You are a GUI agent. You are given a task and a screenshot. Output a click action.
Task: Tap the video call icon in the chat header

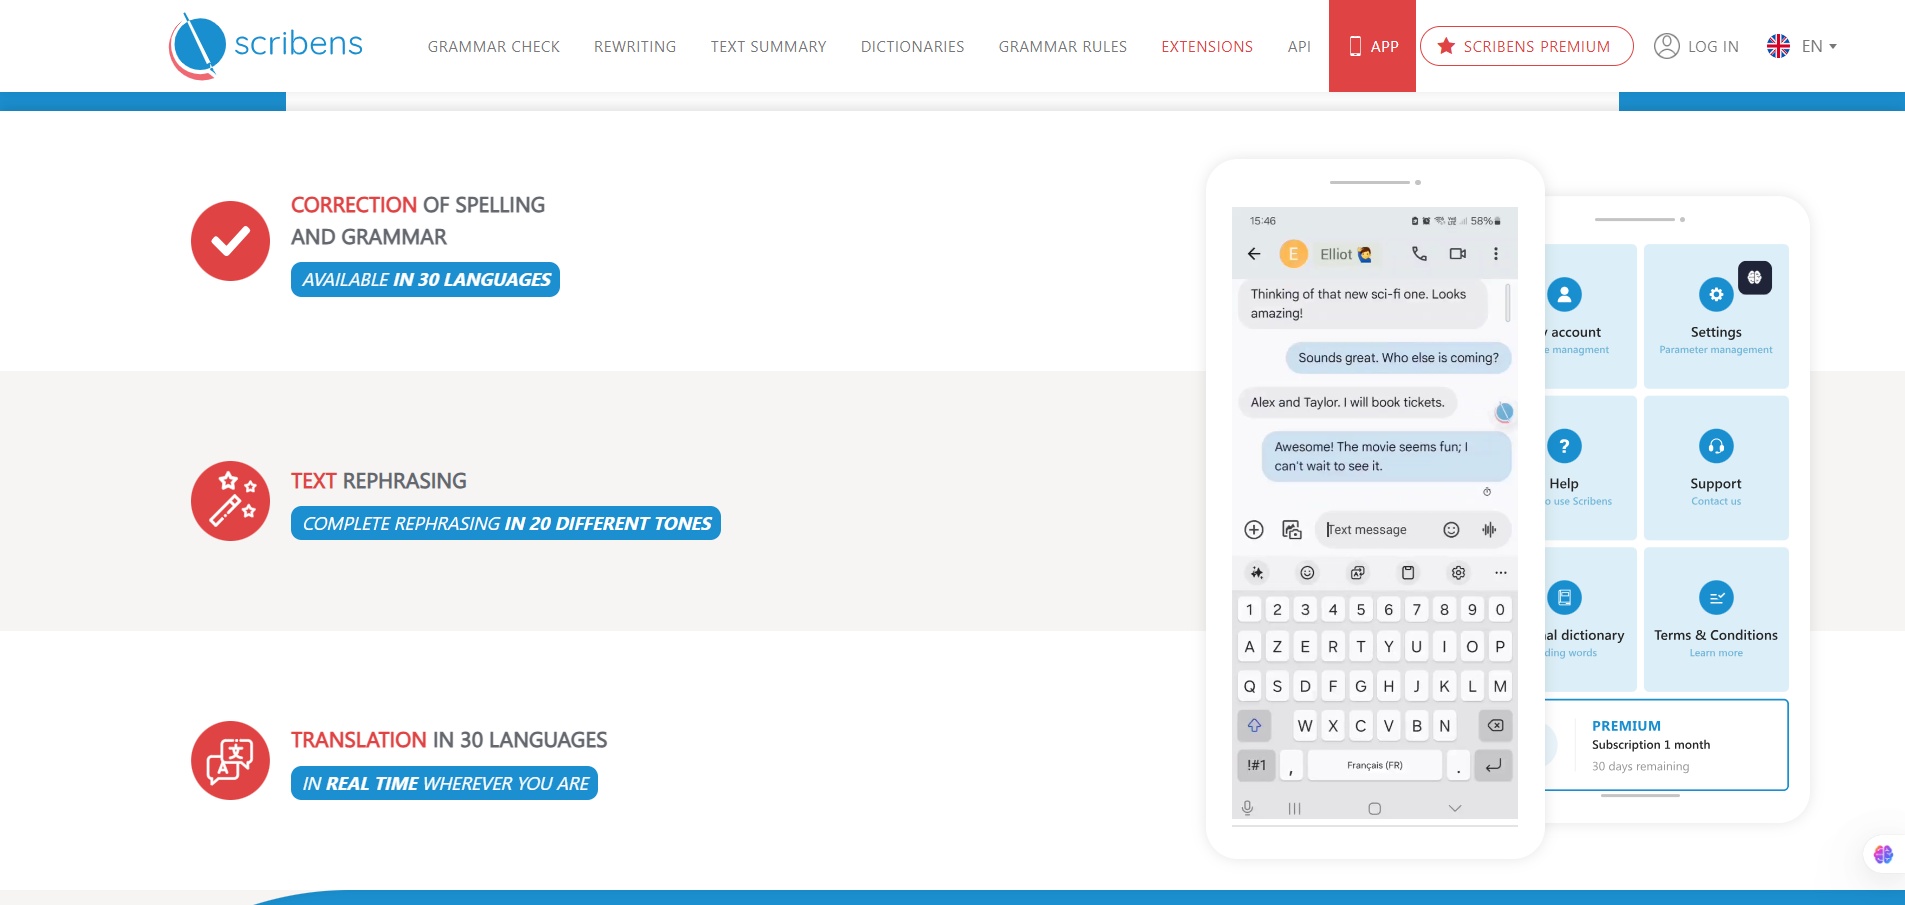1458,254
